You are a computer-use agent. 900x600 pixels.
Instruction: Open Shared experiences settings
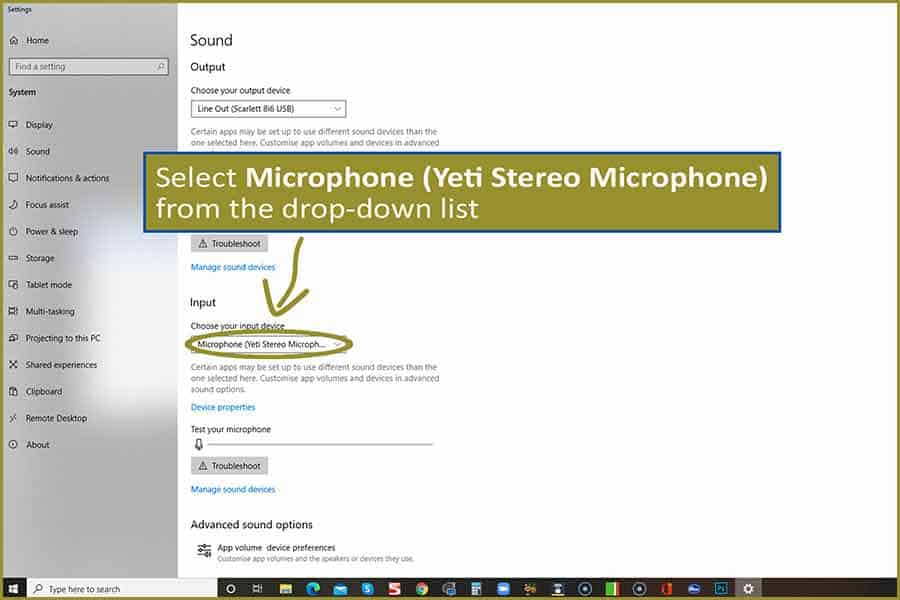click(x=63, y=364)
